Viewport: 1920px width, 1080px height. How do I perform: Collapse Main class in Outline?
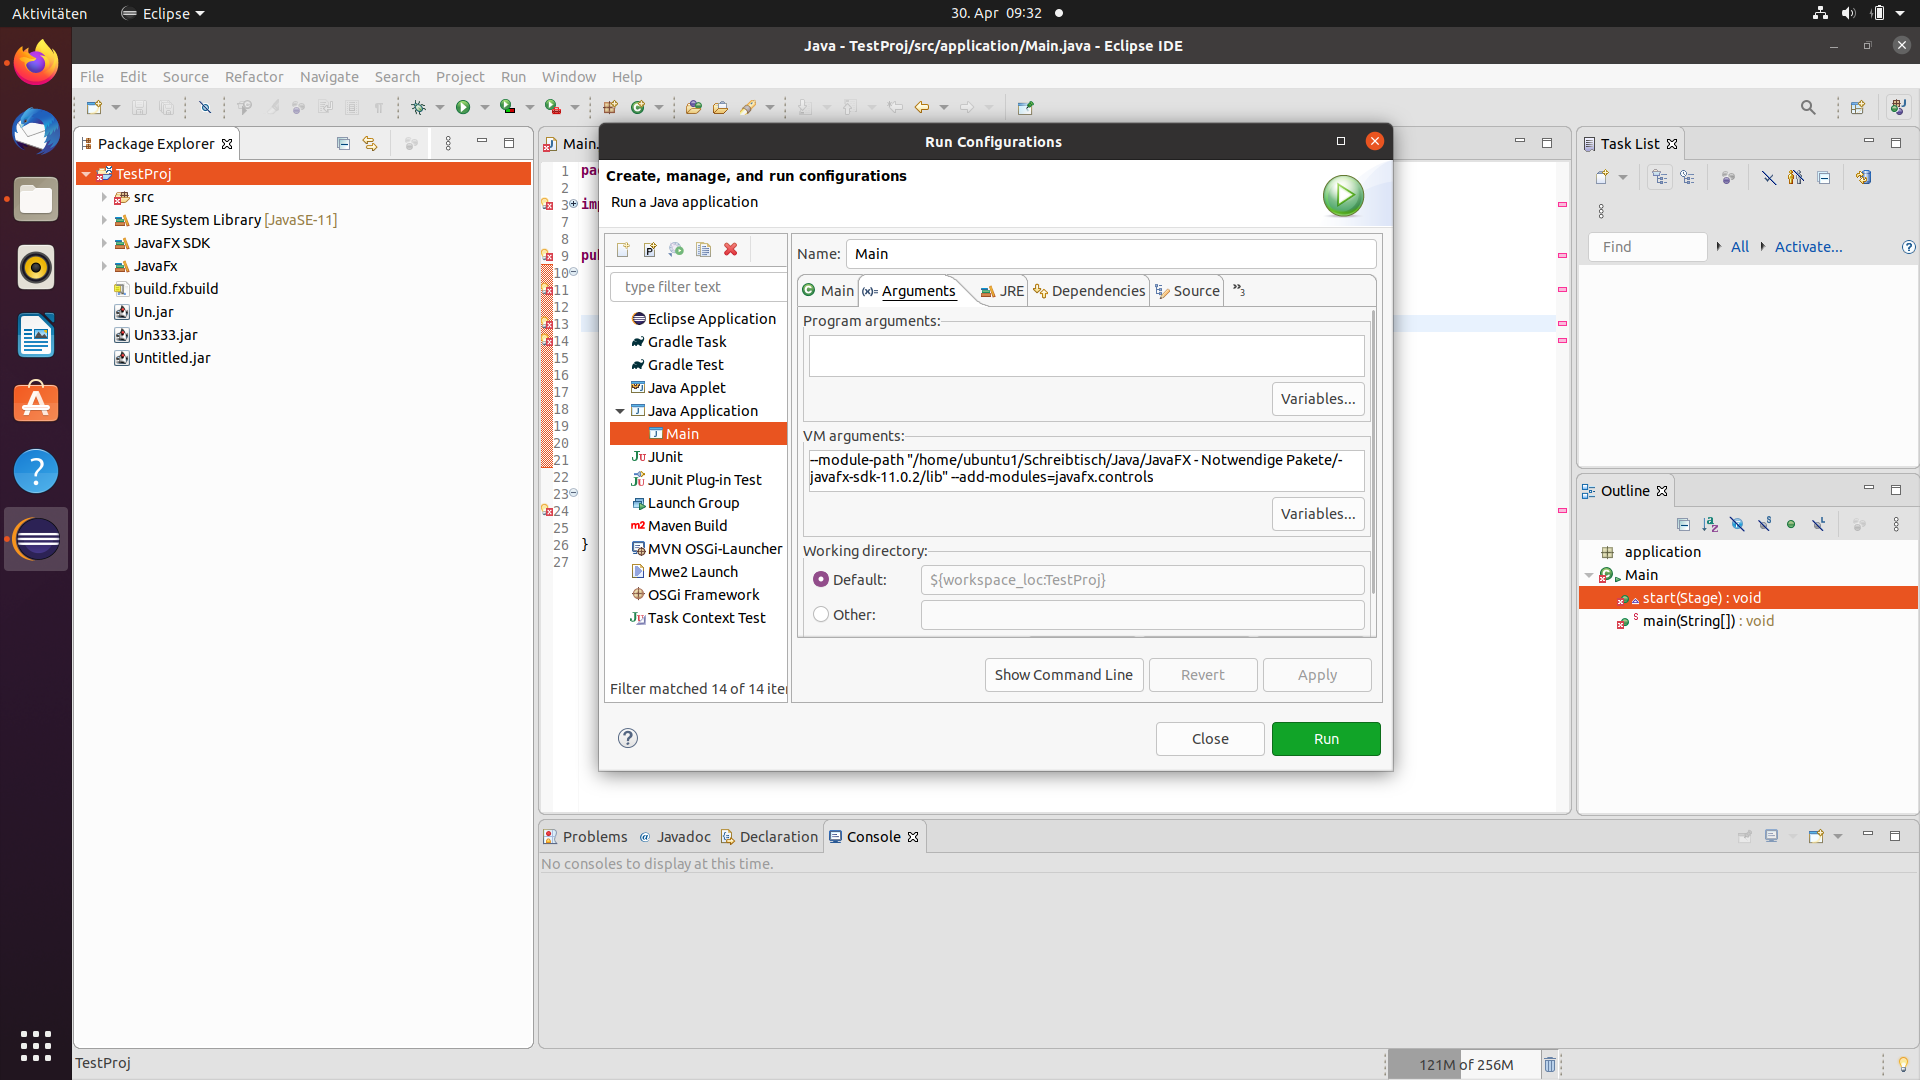pyautogui.click(x=1589, y=575)
